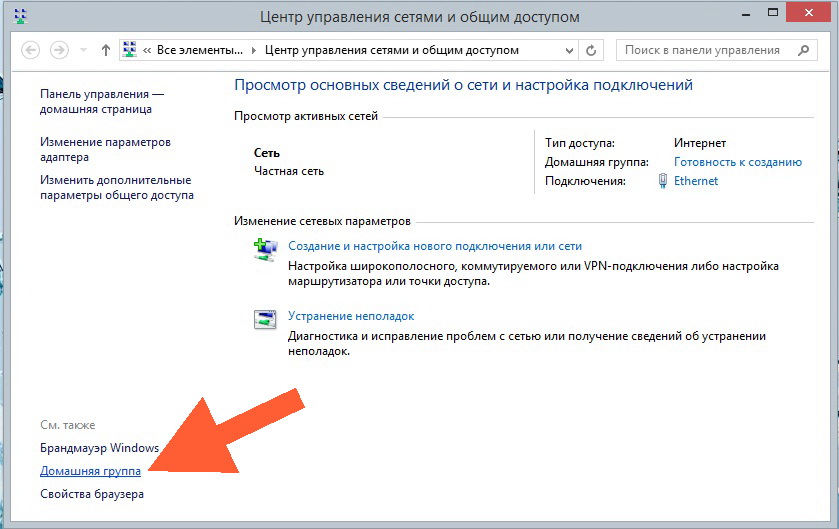Image resolution: width=839 pixels, height=529 pixels.
Task: Open the window system menu icon in the title bar
Action: tap(21, 17)
